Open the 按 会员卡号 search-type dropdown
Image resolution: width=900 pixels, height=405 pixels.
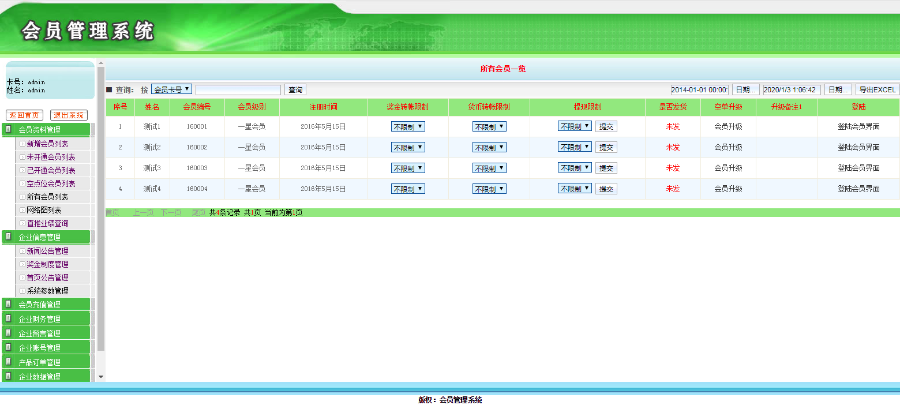pos(171,90)
